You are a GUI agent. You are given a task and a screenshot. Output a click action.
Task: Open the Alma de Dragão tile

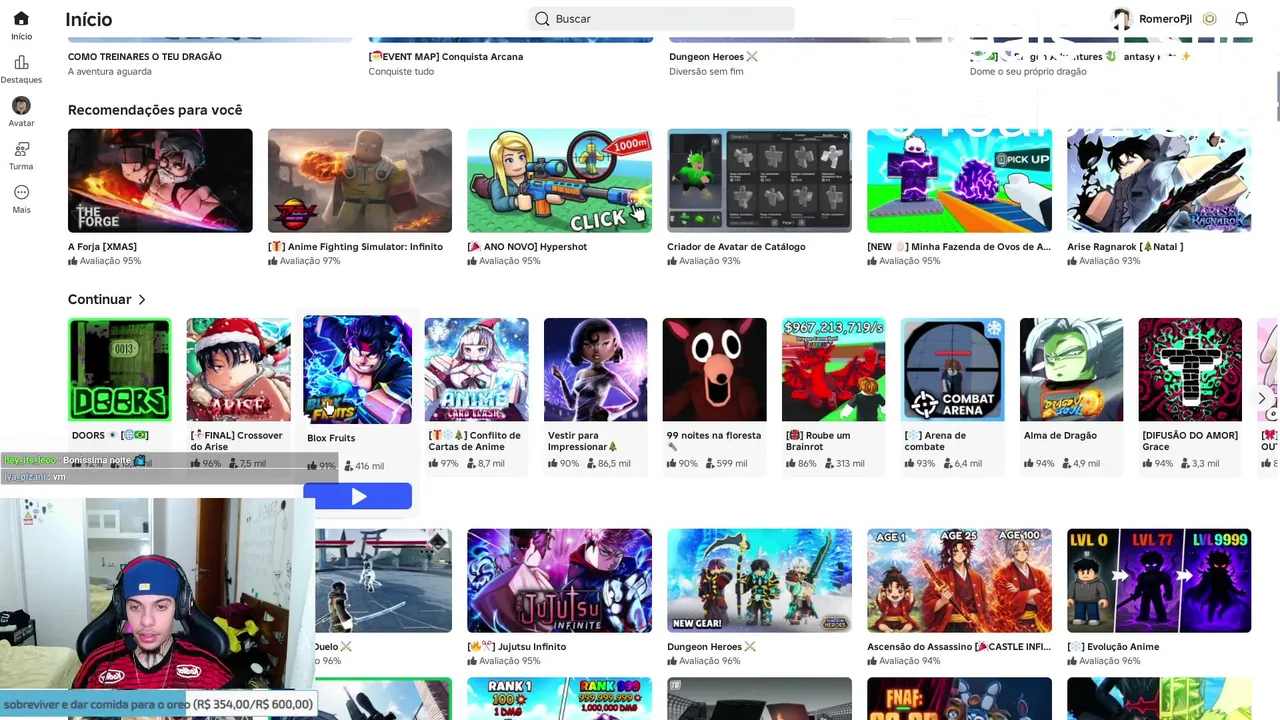pos(1071,370)
